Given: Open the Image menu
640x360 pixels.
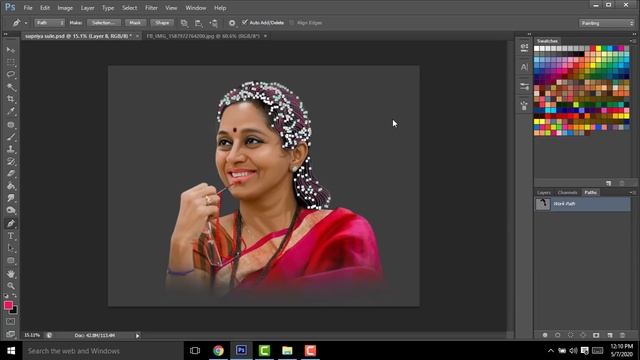Looking at the screenshot, I should (65, 8).
